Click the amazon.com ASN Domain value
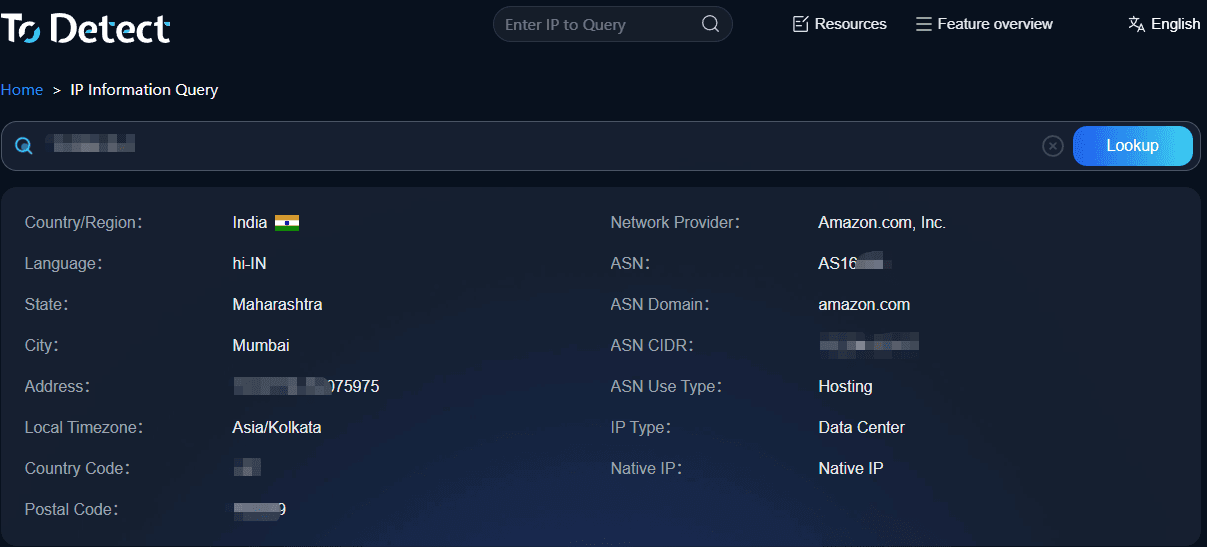Image resolution: width=1207 pixels, height=547 pixels. tap(864, 305)
